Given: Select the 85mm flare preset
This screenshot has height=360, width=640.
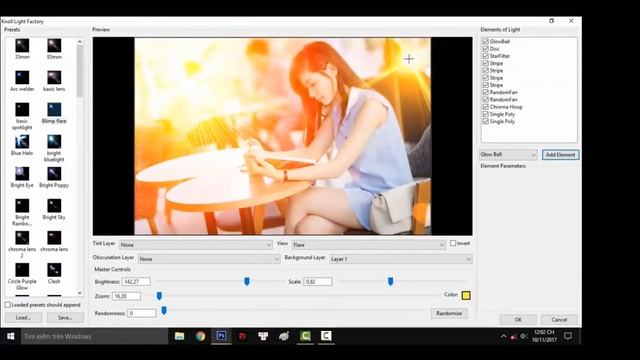Looking at the screenshot, I should 54,49.
